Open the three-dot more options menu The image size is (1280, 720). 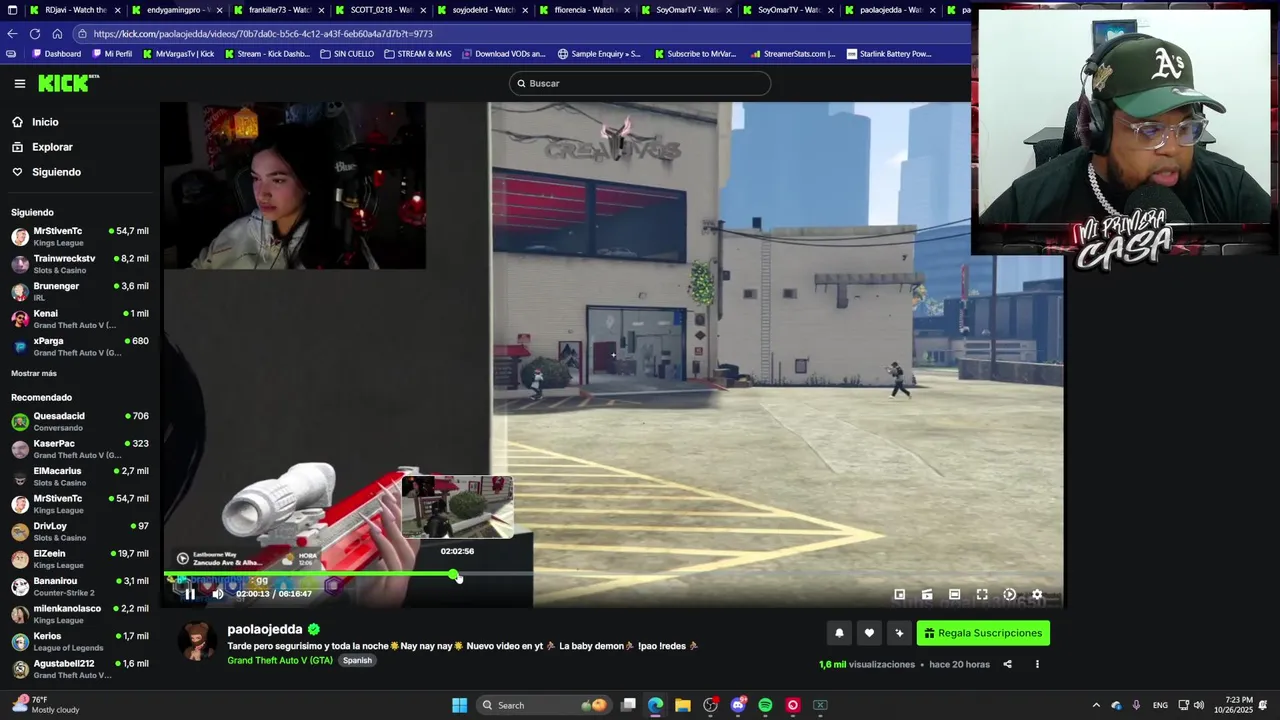pyautogui.click(x=1037, y=664)
